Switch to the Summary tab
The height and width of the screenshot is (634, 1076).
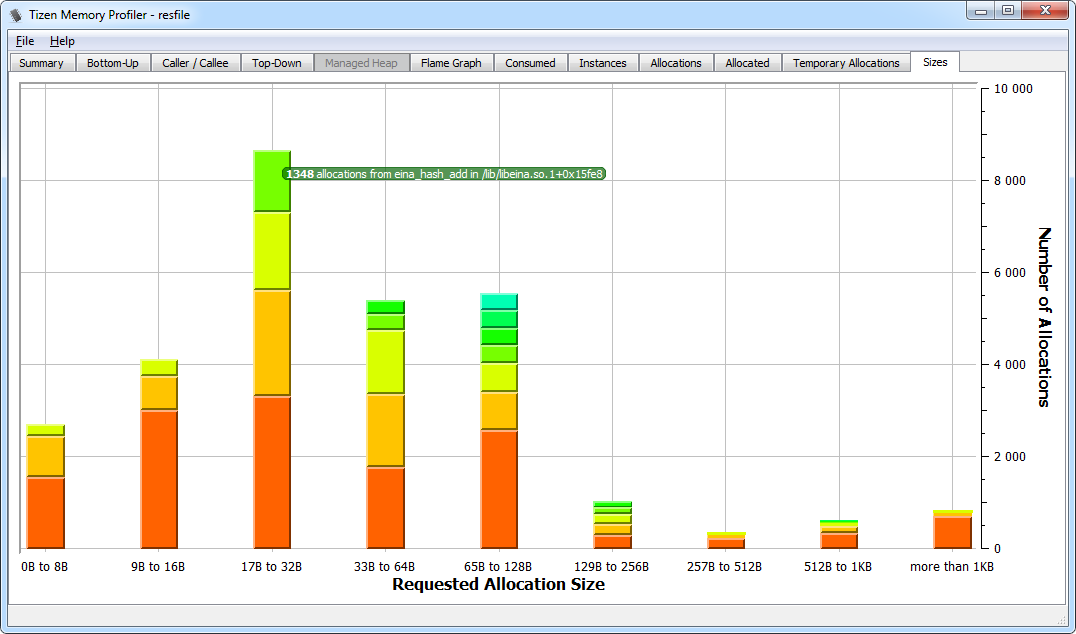(41, 62)
